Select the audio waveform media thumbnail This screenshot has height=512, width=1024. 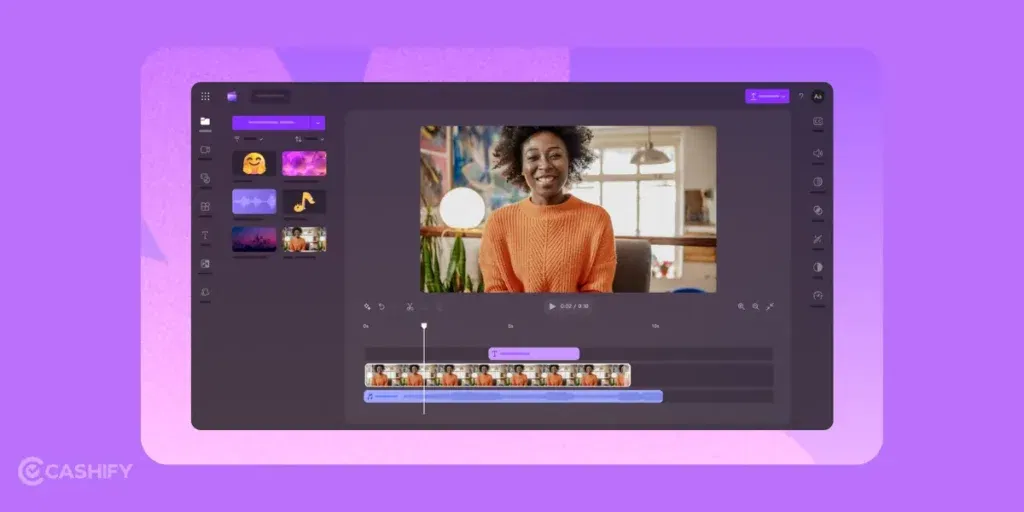(x=254, y=202)
